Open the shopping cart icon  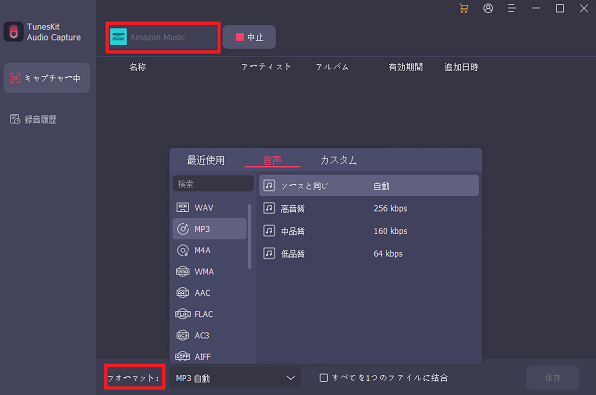(464, 8)
